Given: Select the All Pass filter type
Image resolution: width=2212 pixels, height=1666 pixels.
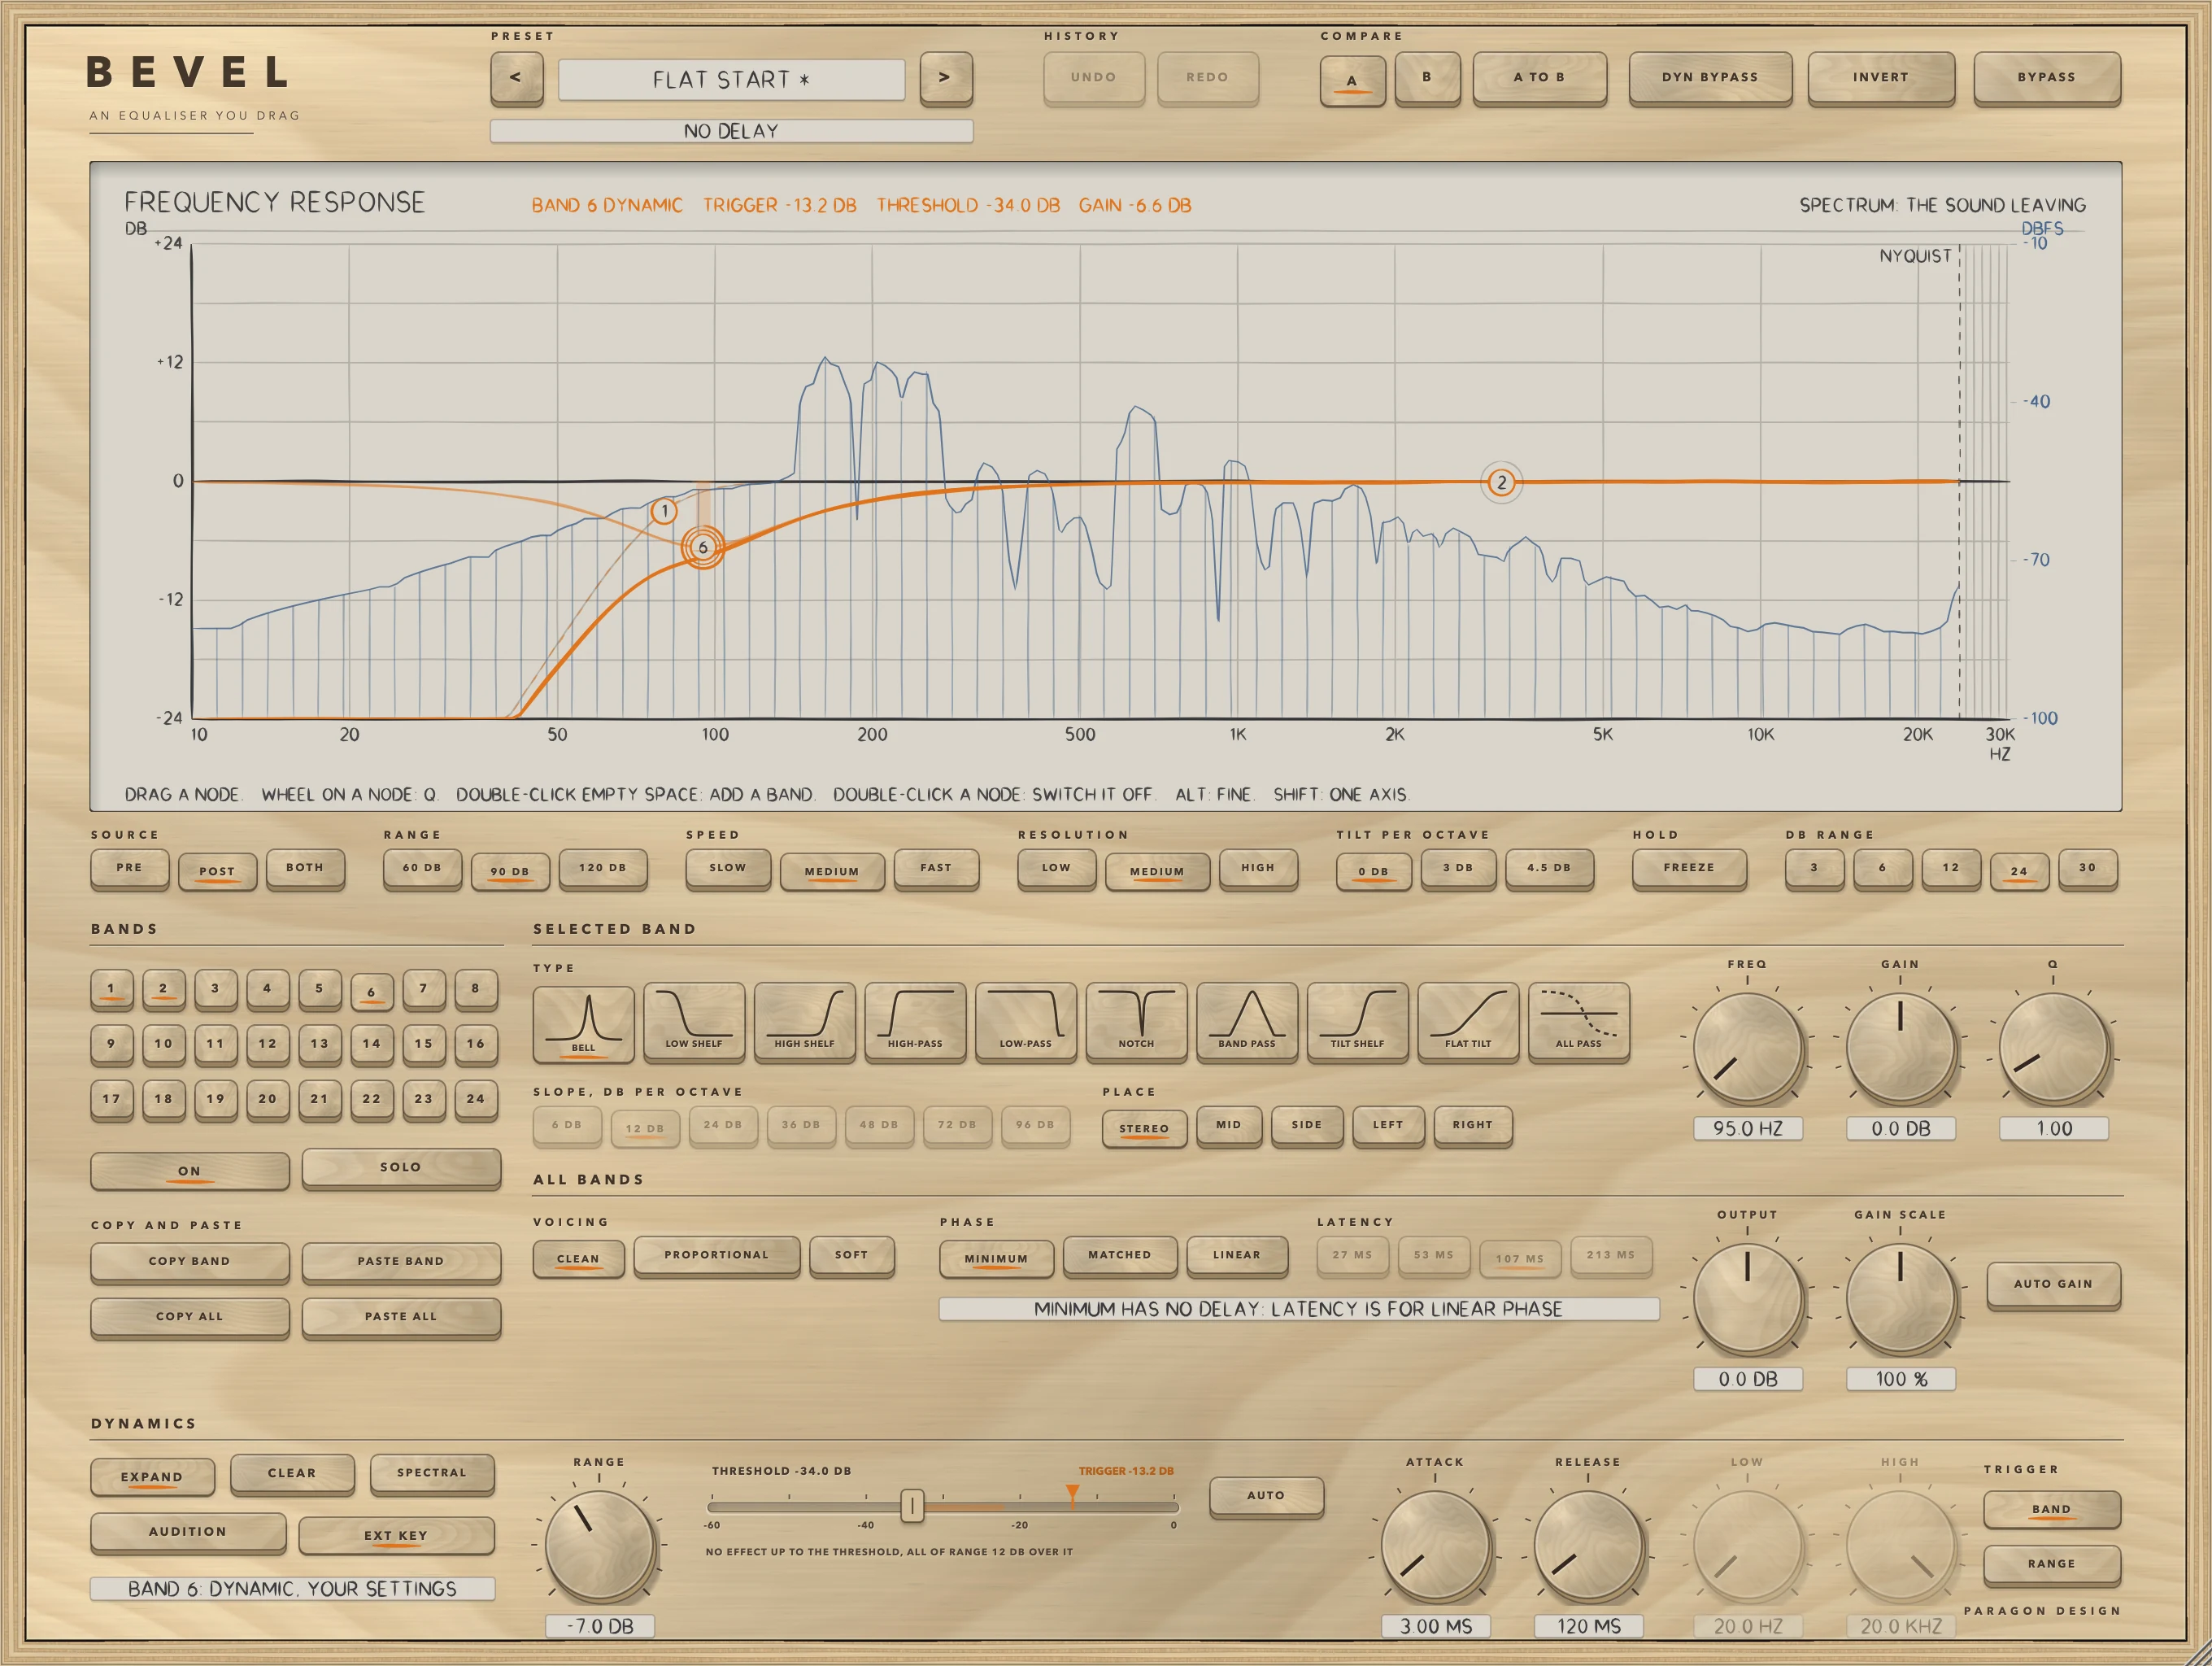Looking at the screenshot, I should coord(1578,1021).
